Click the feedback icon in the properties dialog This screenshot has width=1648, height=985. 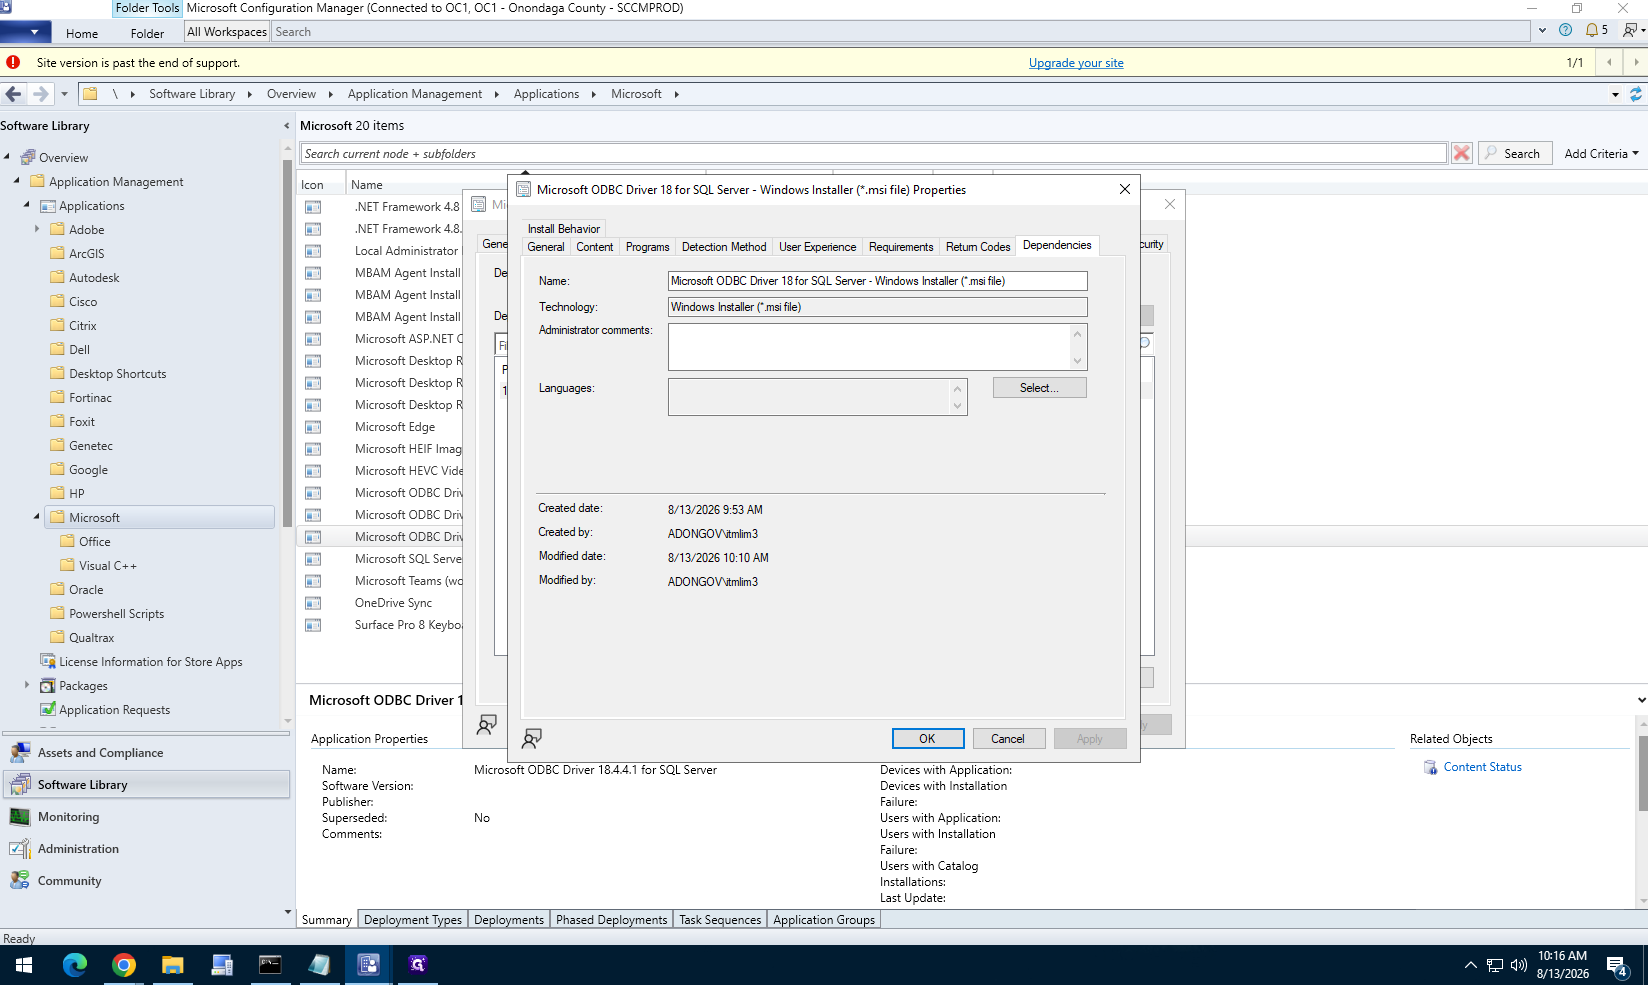tap(532, 738)
